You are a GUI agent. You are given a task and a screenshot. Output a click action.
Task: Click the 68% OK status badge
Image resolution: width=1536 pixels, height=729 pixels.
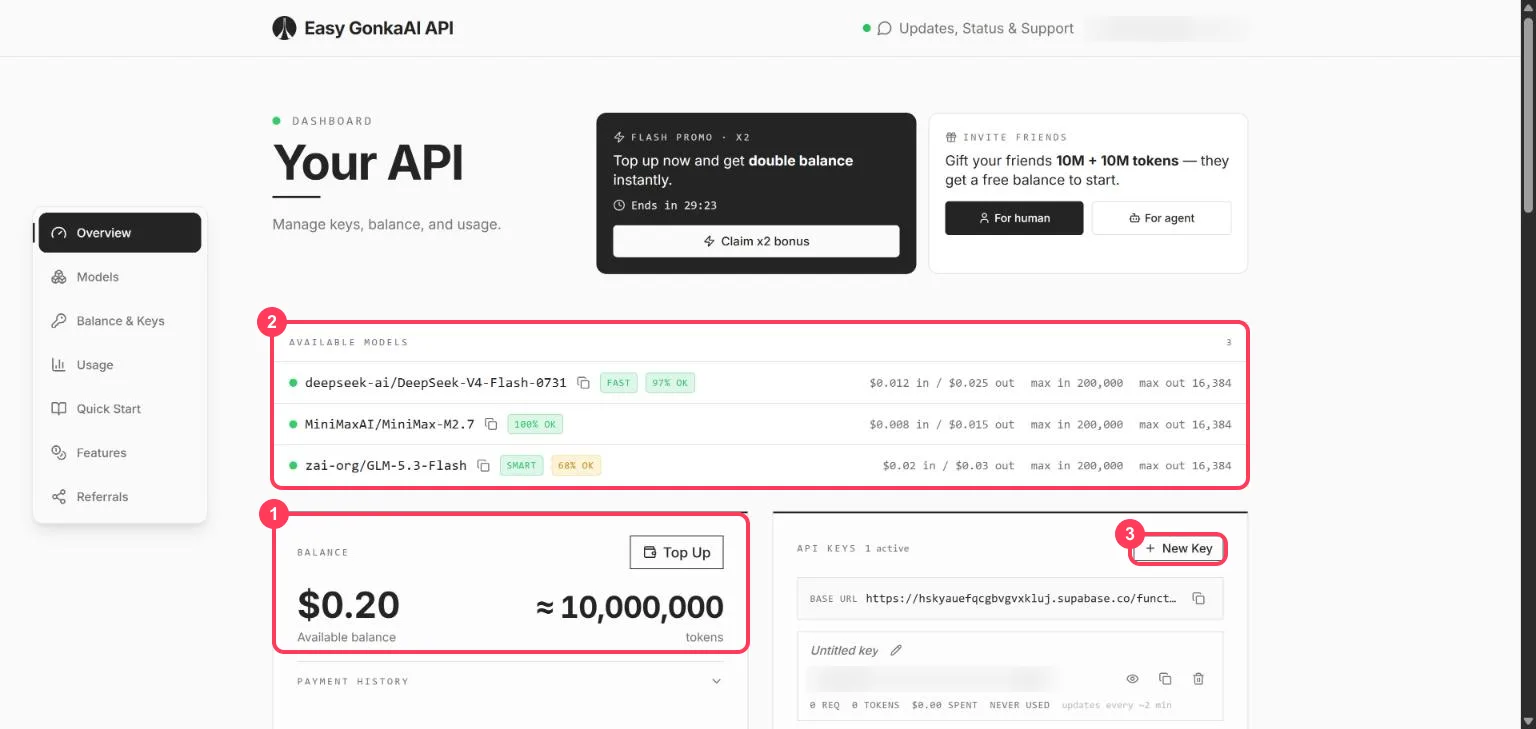(x=576, y=465)
